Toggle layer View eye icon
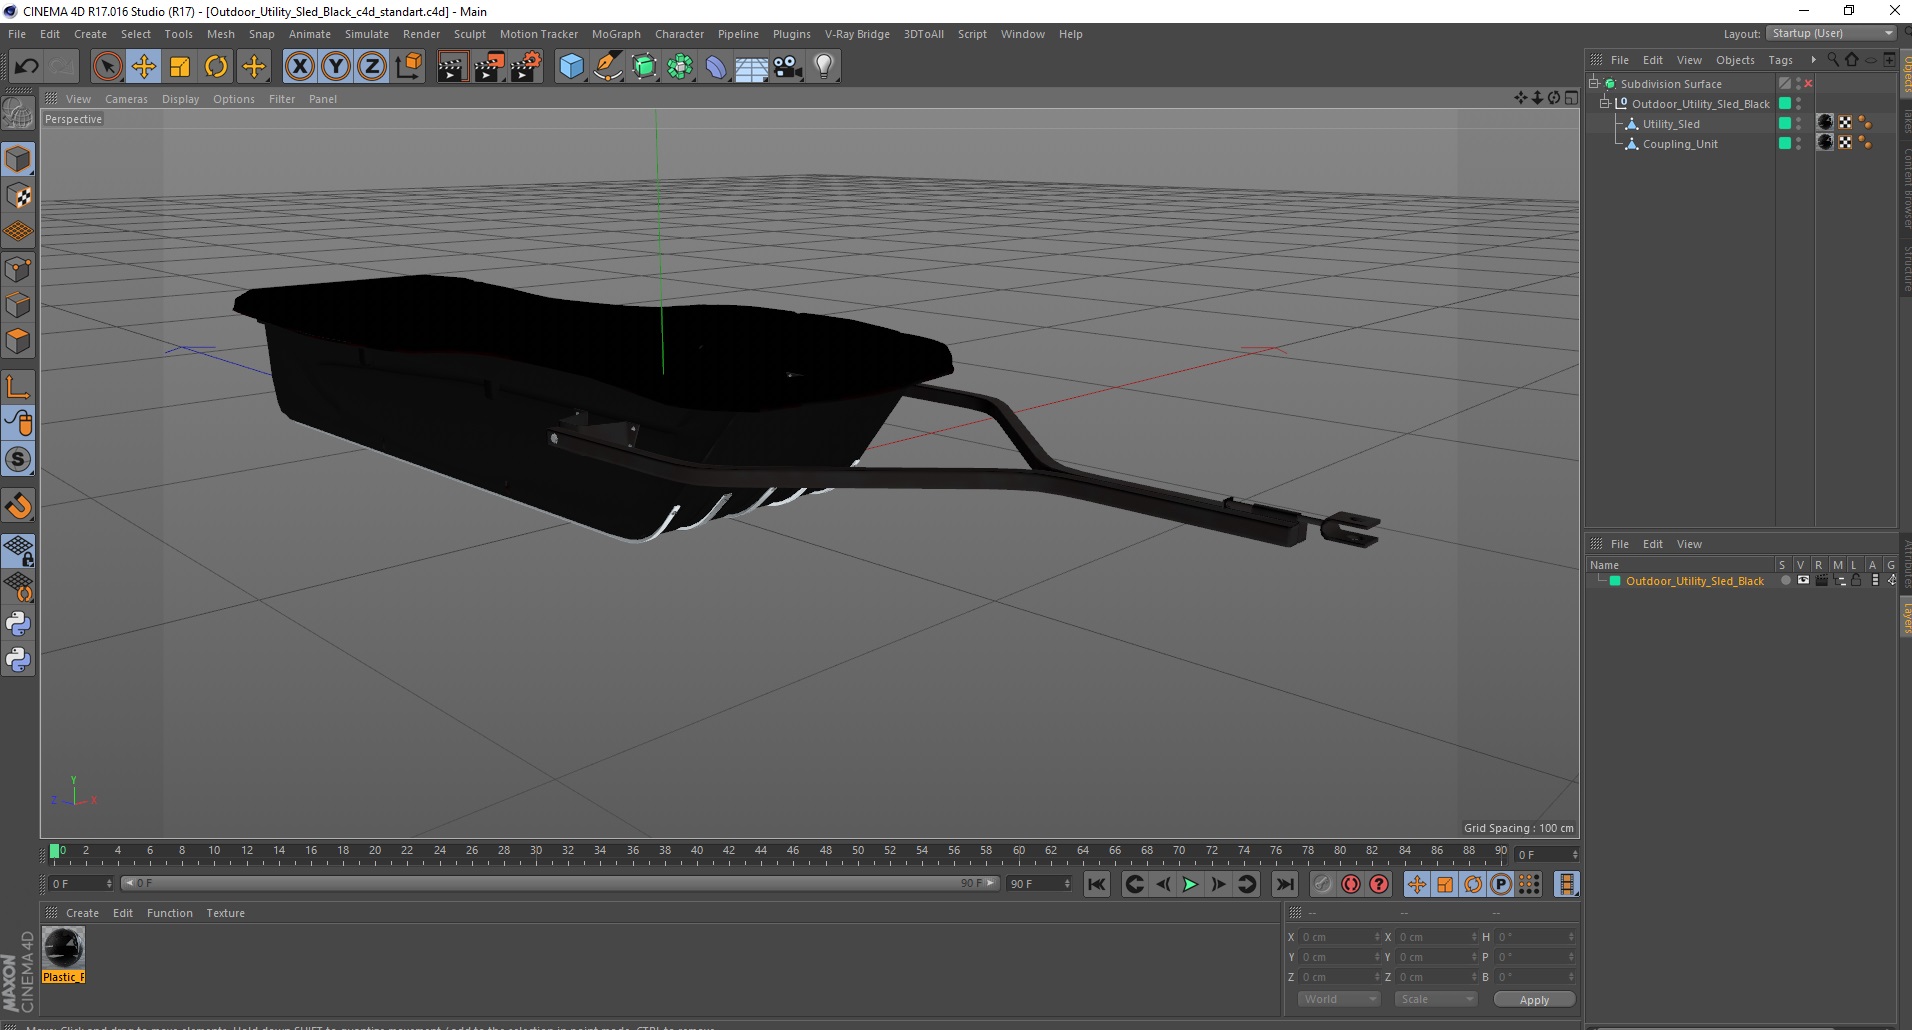Image resolution: width=1912 pixels, height=1030 pixels. (x=1803, y=581)
